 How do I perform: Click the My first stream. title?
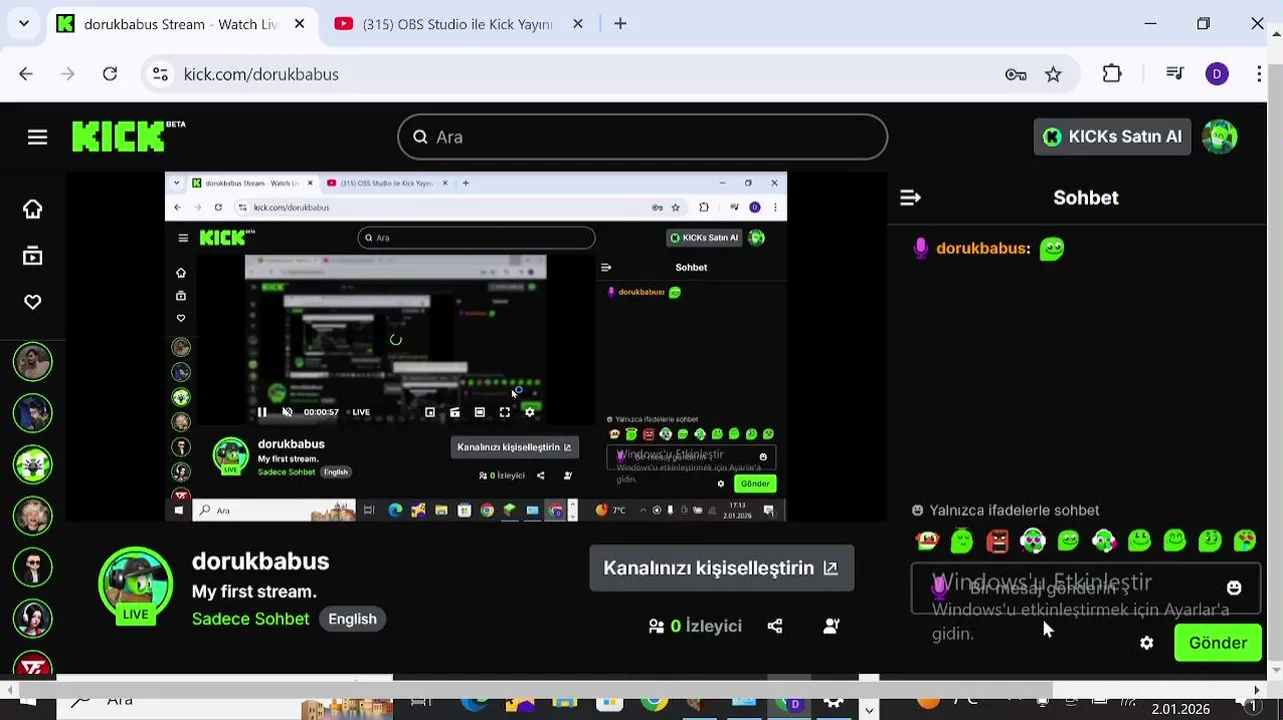coord(254,592)
